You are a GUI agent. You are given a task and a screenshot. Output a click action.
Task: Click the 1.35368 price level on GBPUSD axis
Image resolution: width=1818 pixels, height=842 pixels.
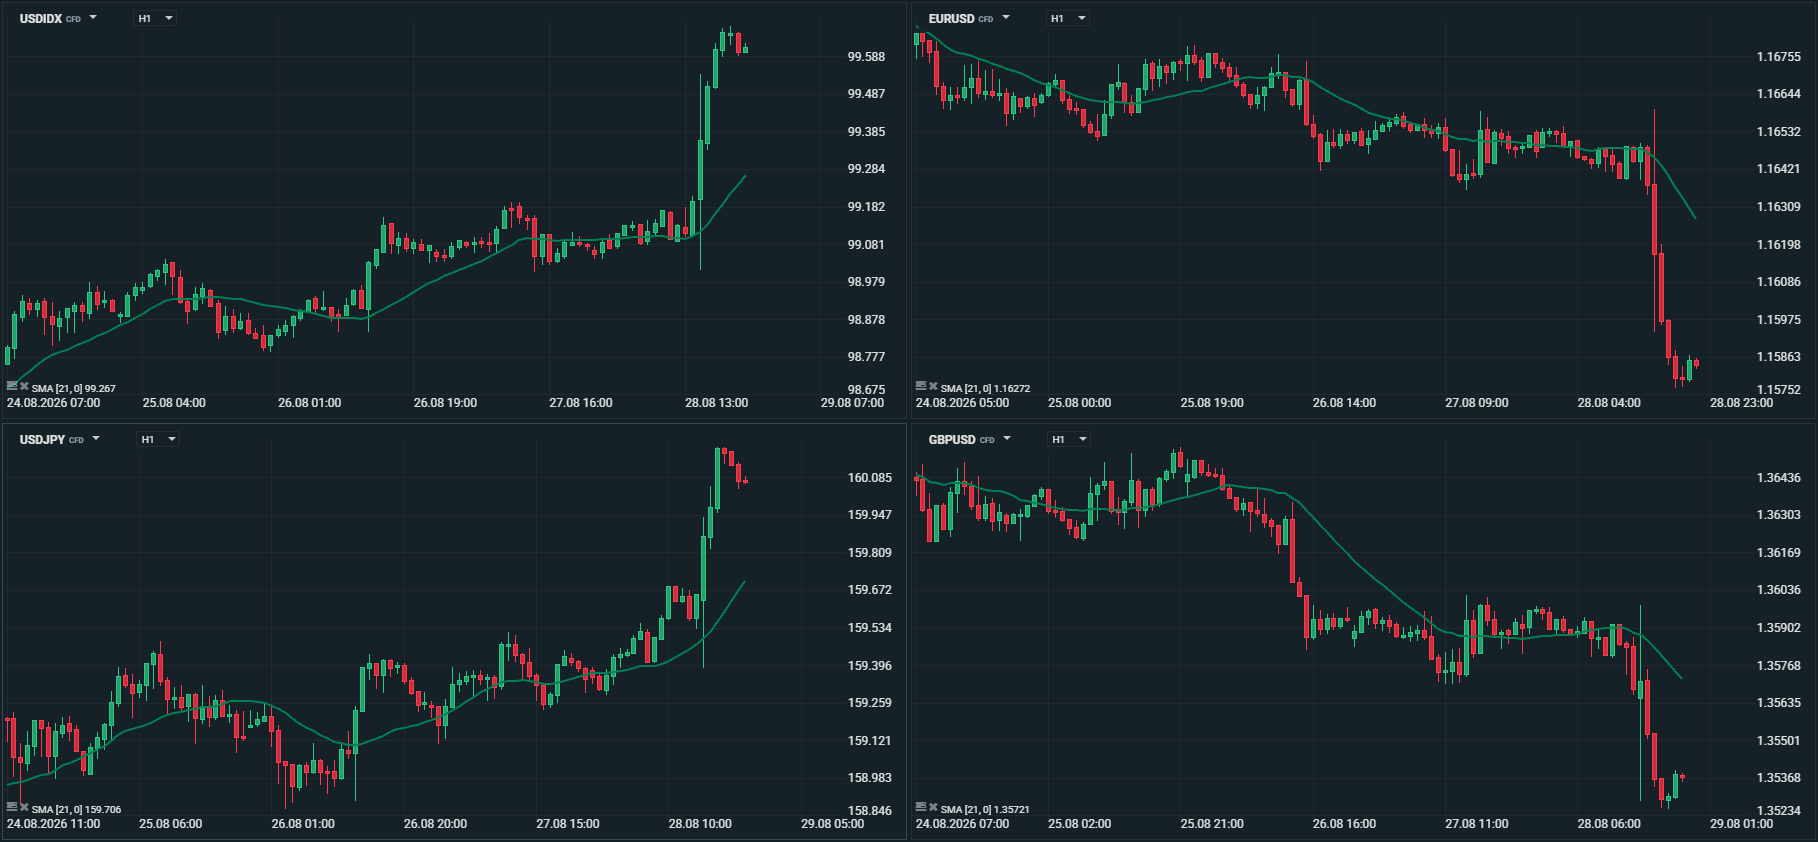coord(1778,778)
